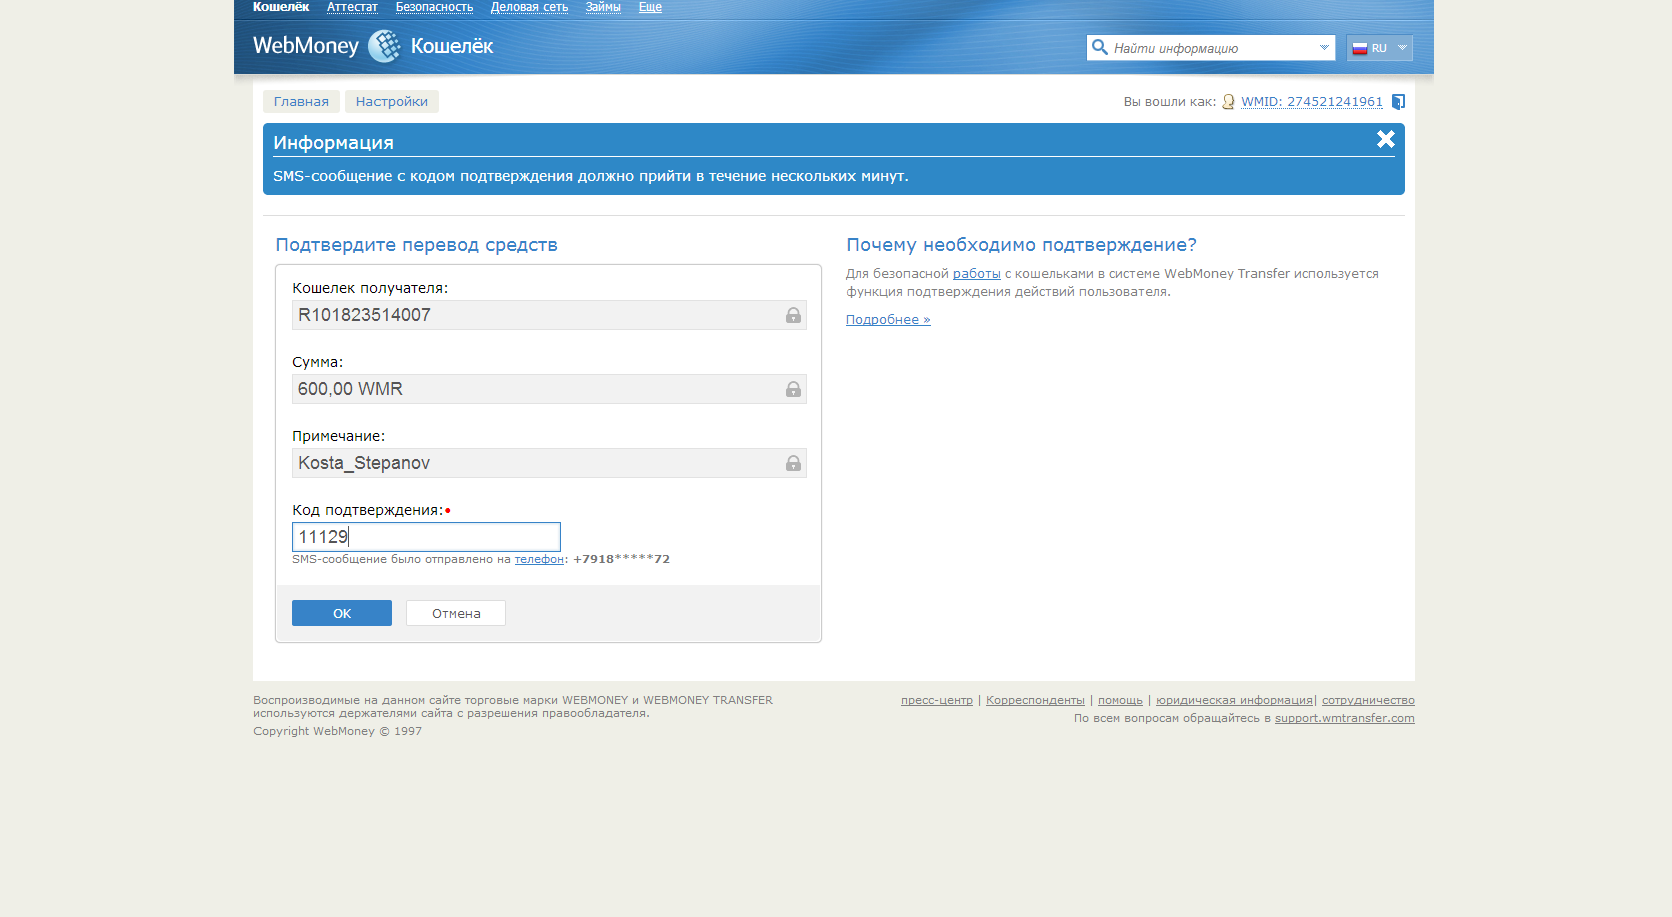Click the Сумма field showing 600,00 WMR
The width and height of the screenshot is (1672, 917).
549,389
